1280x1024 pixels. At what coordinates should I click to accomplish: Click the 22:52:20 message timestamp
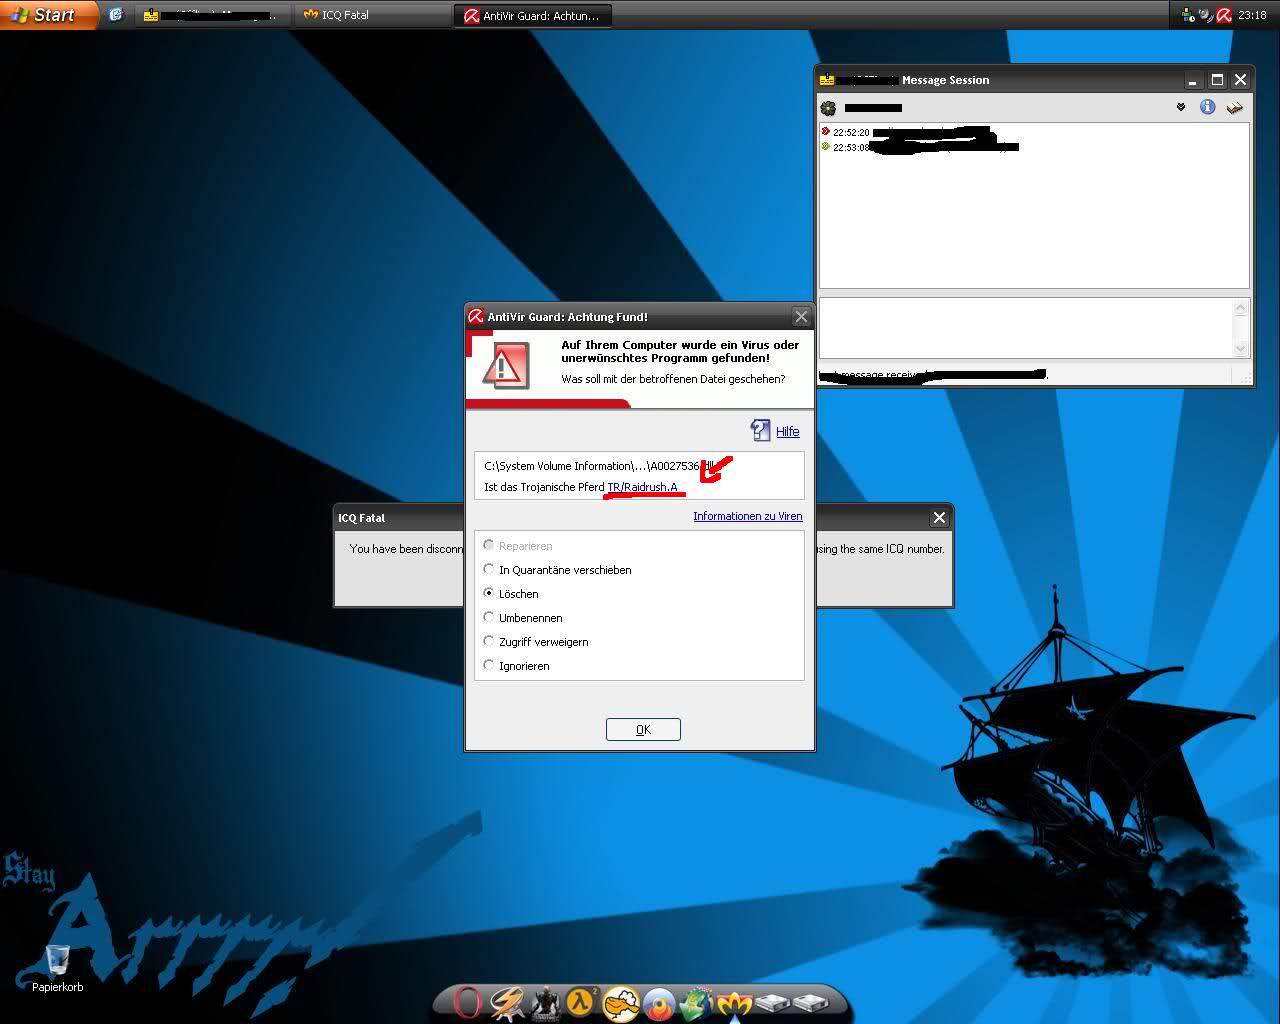[x=851, y=132]
